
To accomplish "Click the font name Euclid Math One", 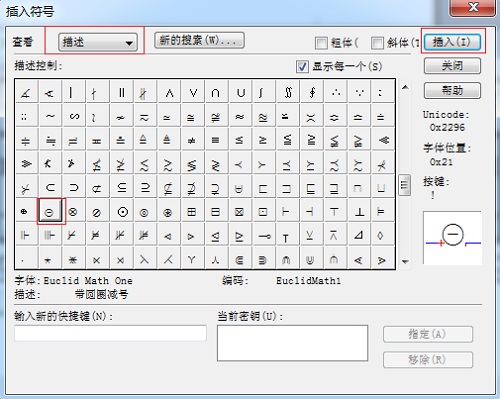I will pyautogui.click(x=88, y=281).
